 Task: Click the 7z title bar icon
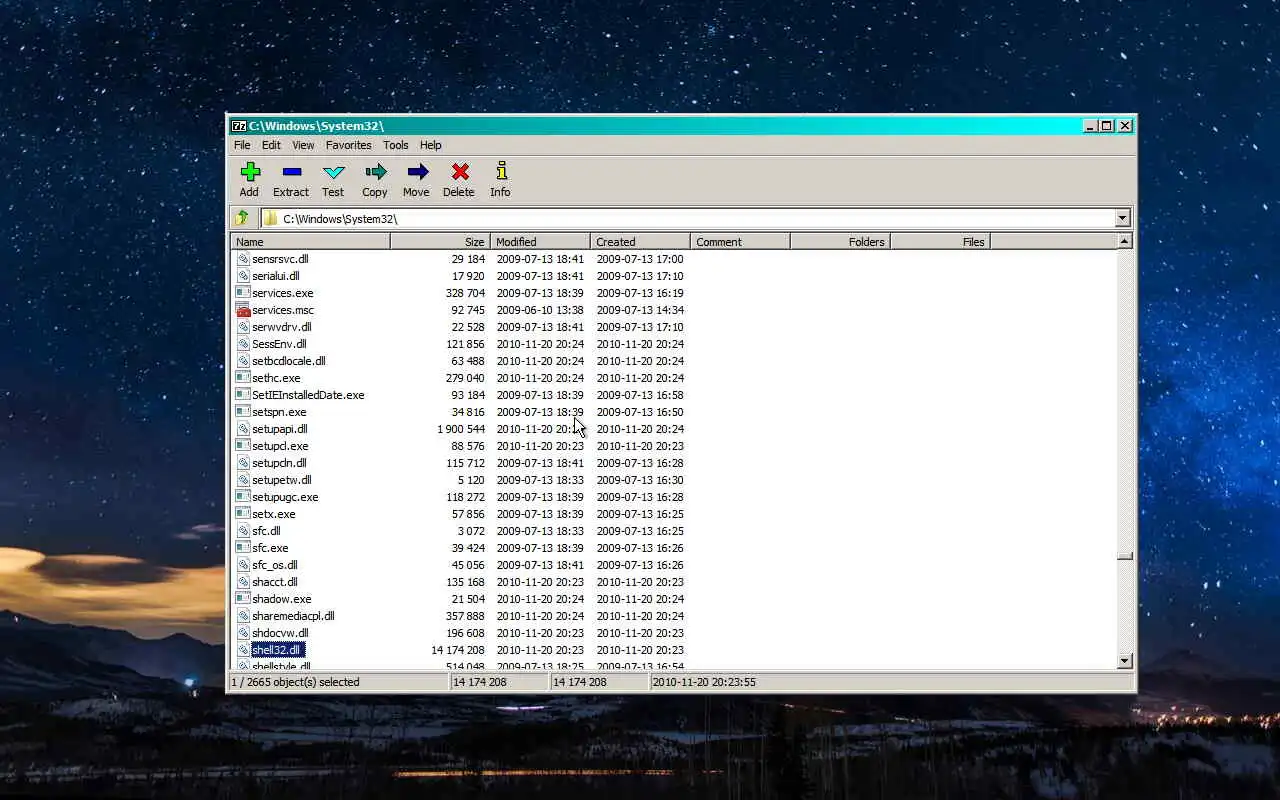click(238, 125)
